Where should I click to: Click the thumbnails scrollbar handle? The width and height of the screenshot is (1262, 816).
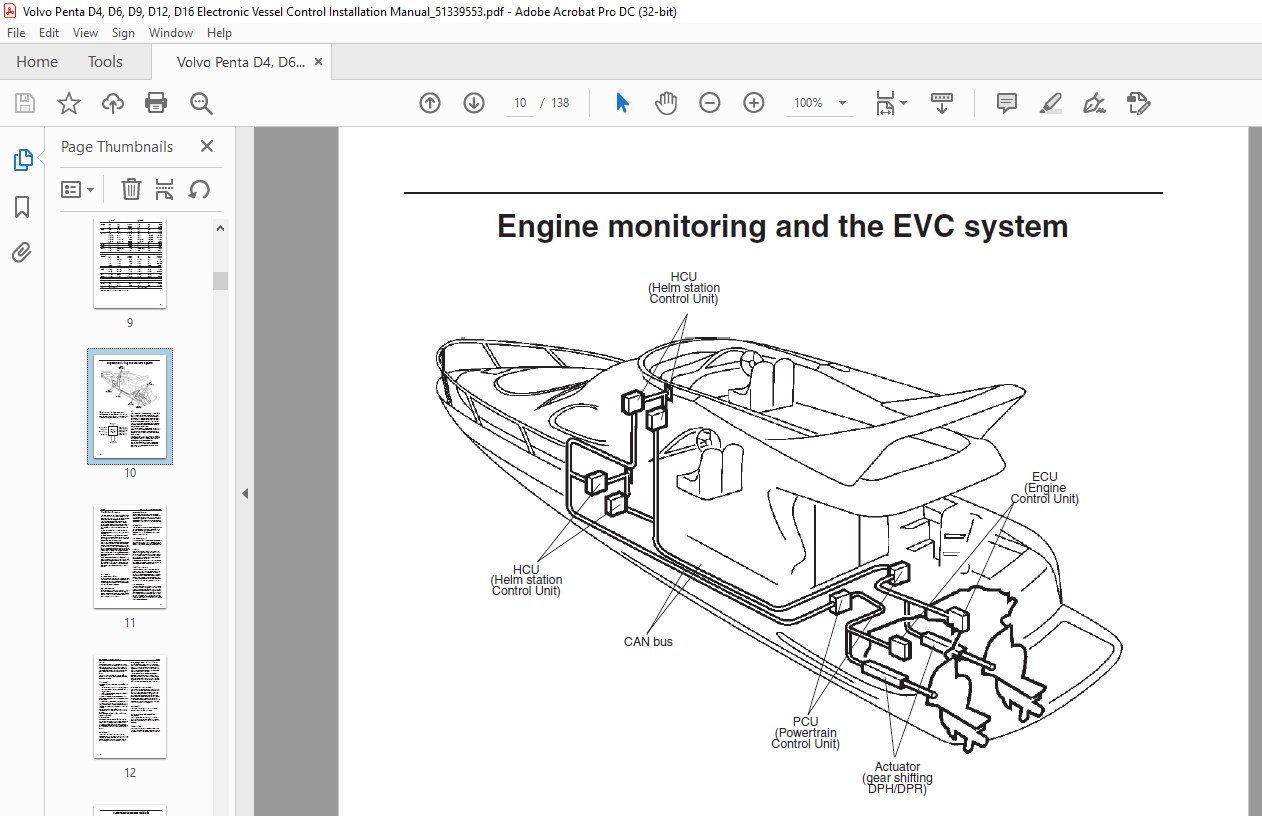[220, 281]
